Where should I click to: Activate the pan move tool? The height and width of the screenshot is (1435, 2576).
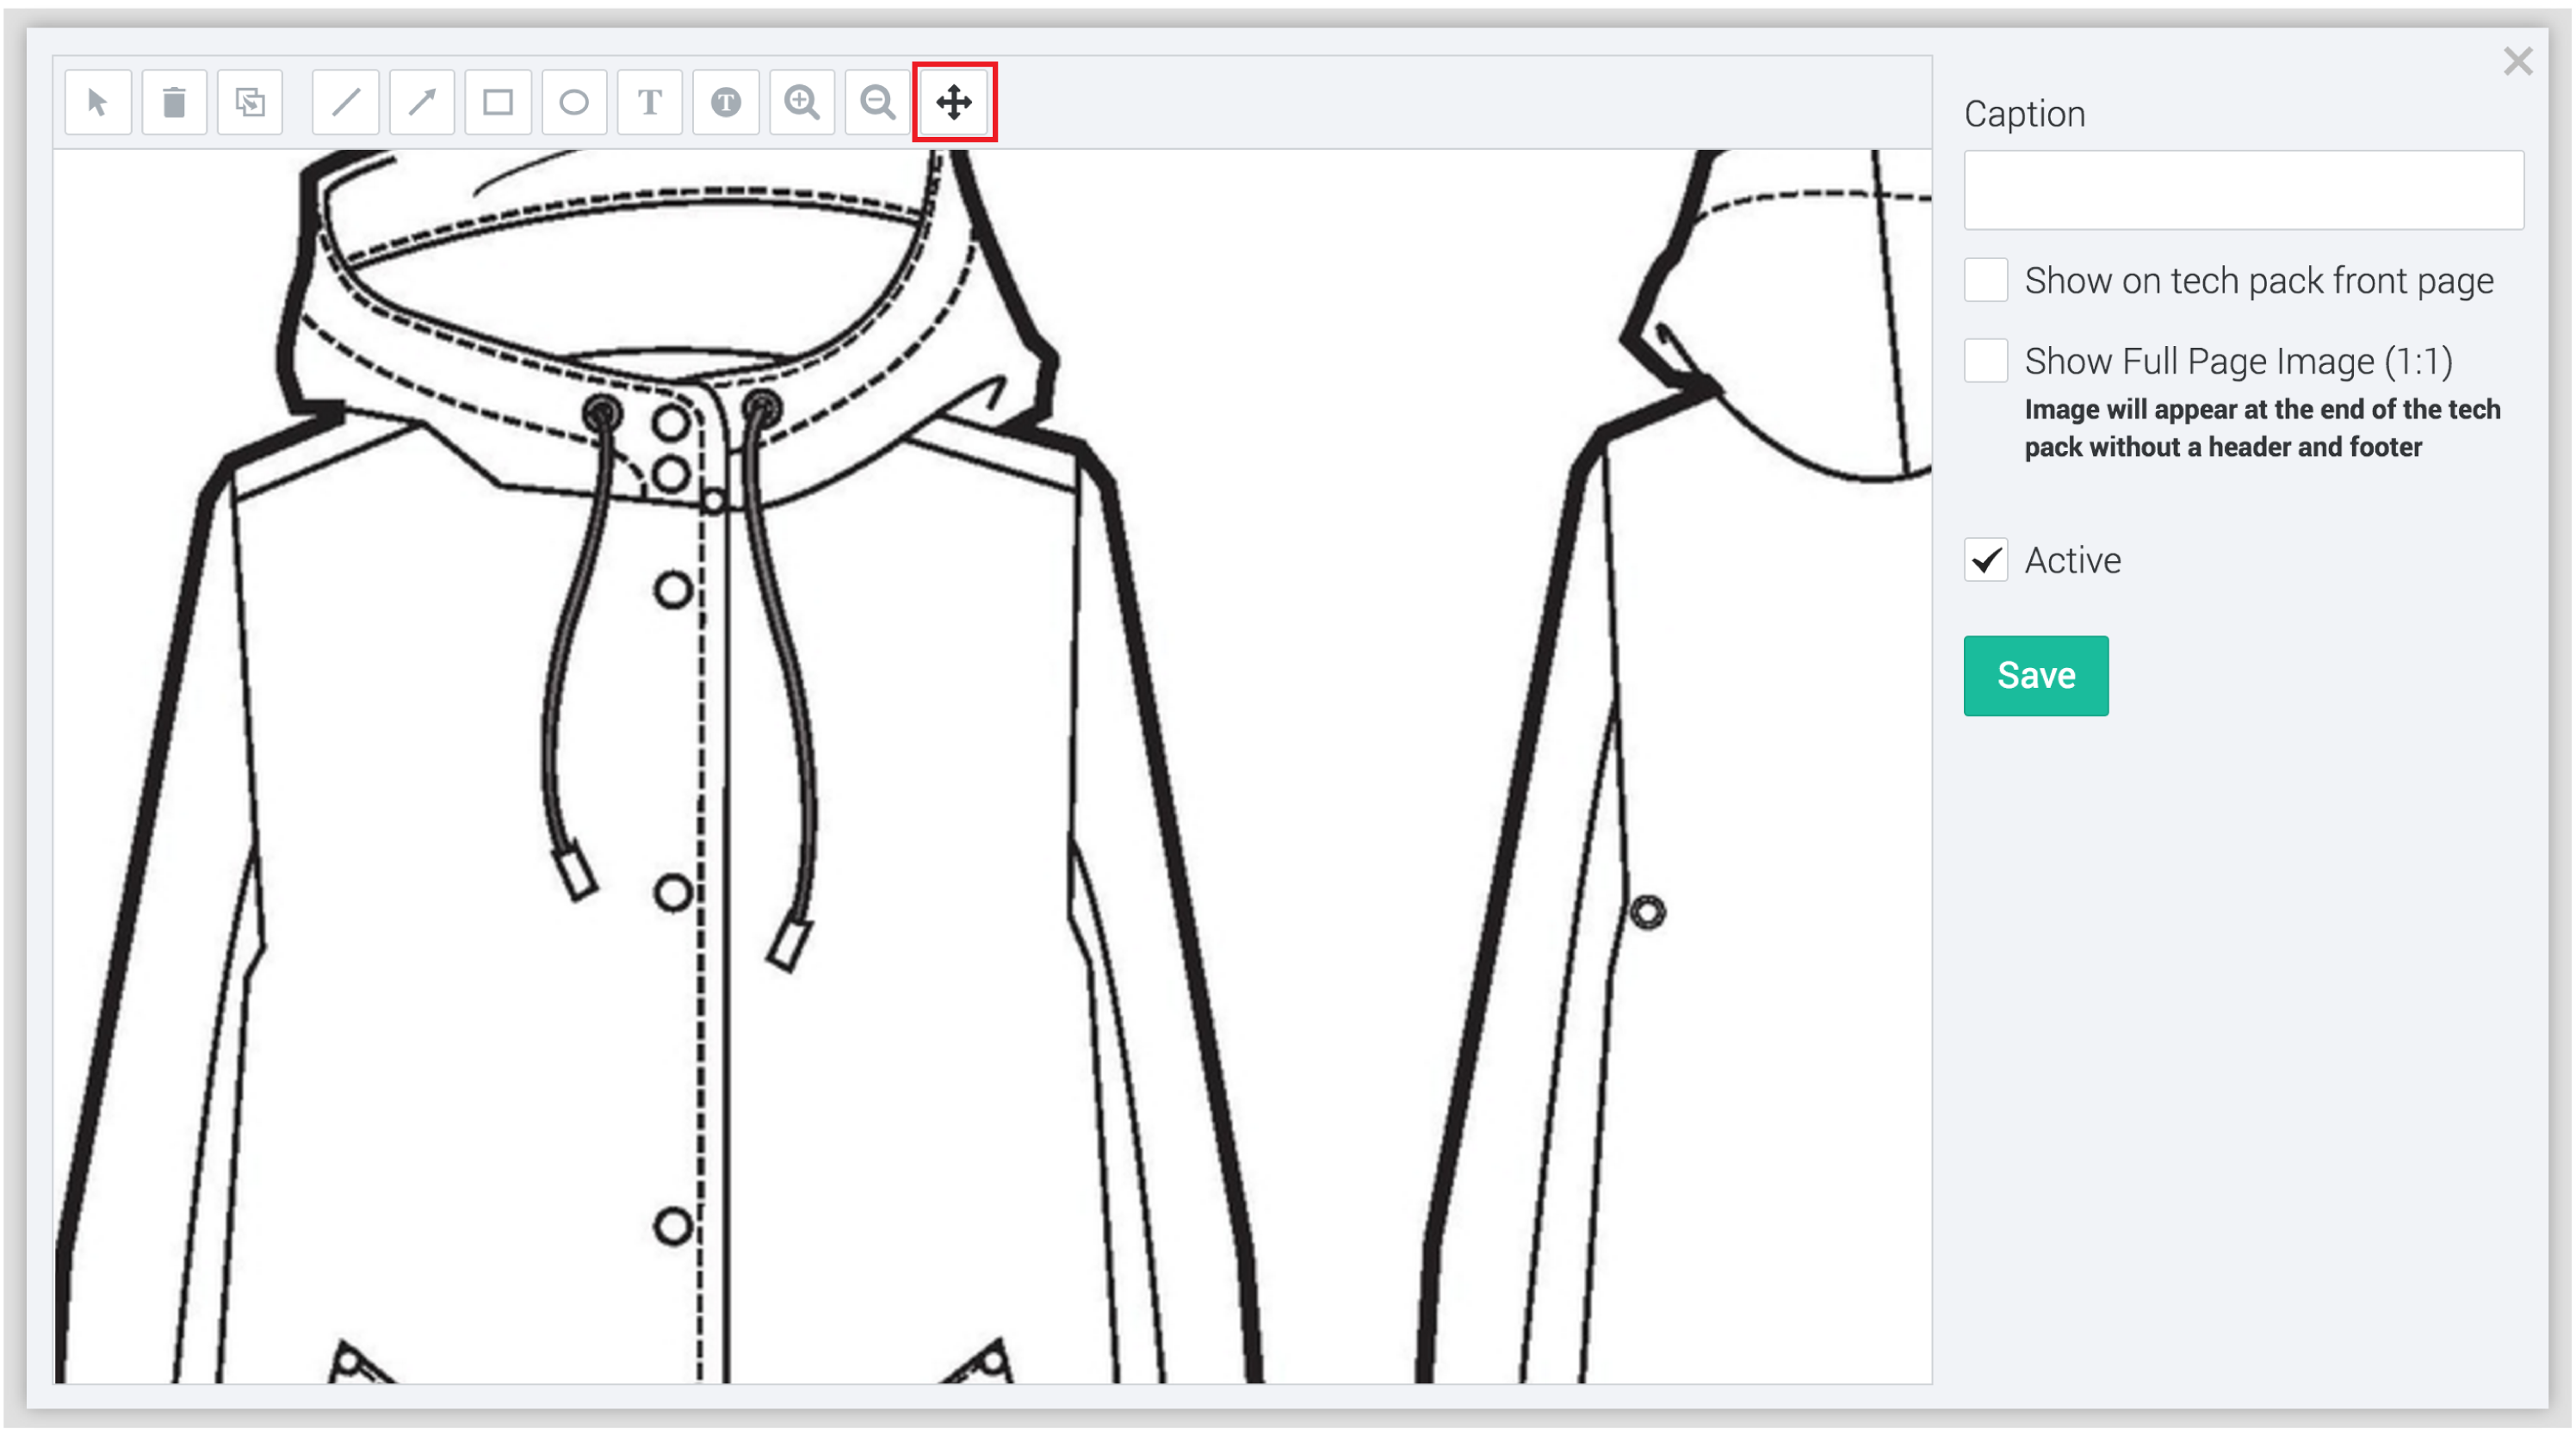pyautogui.click(x=954, y=102)
